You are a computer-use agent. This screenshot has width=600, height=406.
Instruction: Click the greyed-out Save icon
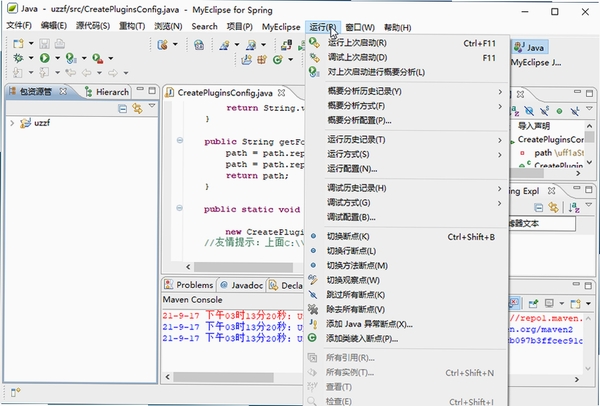(44, 44)
